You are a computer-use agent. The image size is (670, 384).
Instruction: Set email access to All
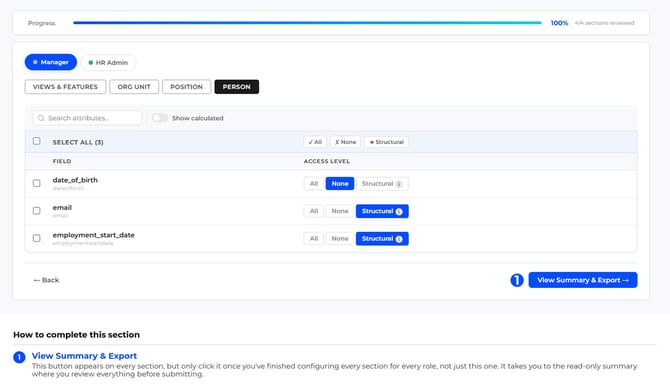314,211
